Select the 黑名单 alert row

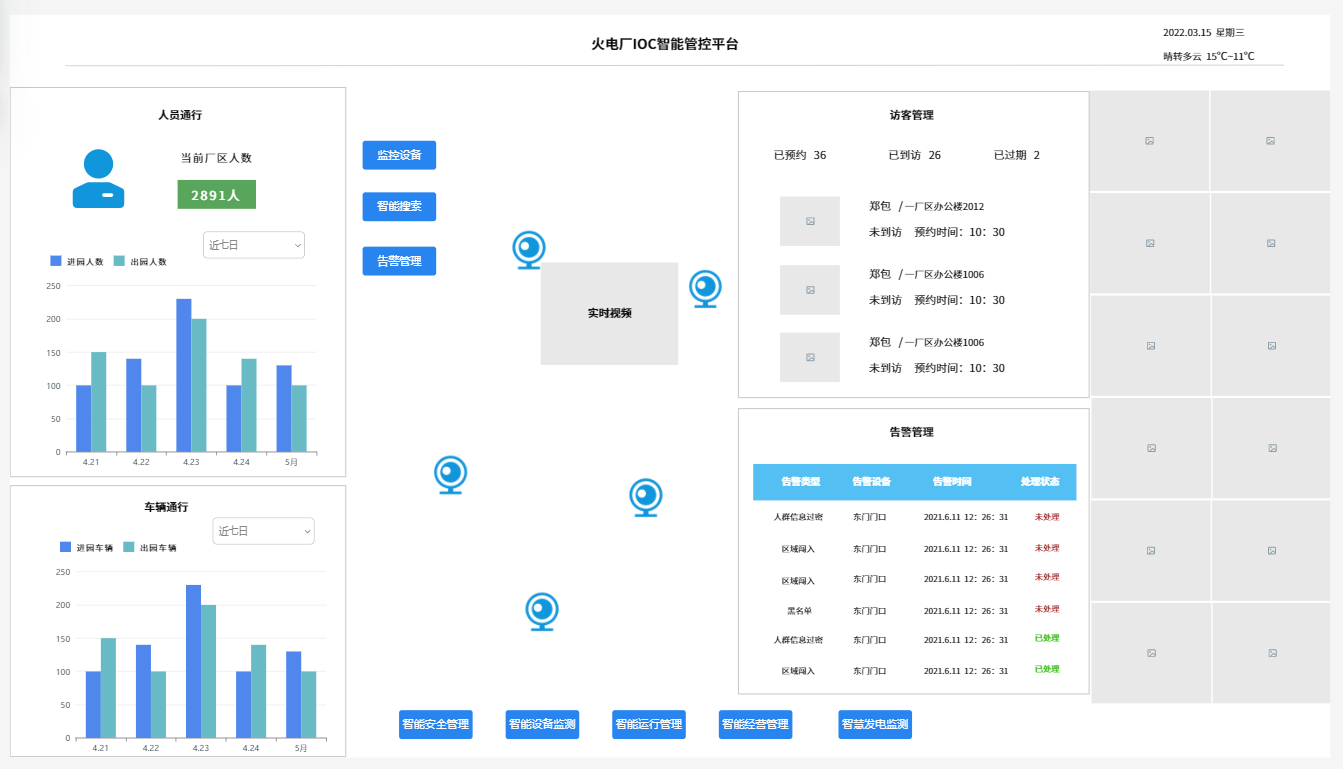pos(914,610)
